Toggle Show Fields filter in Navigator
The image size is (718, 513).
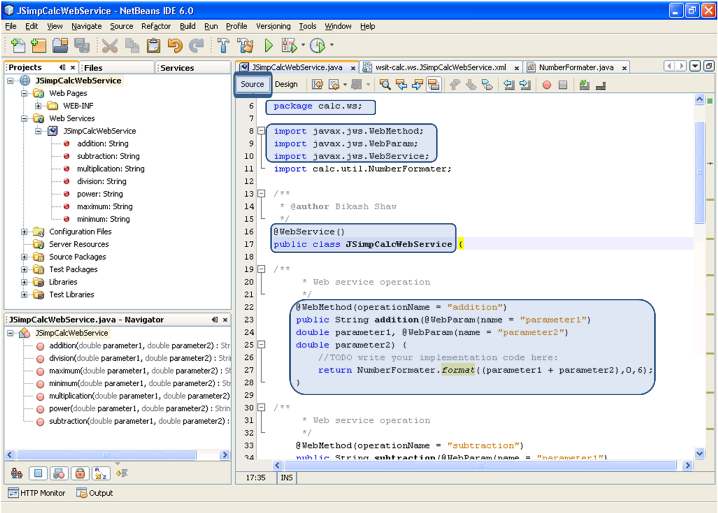(36, 473)
